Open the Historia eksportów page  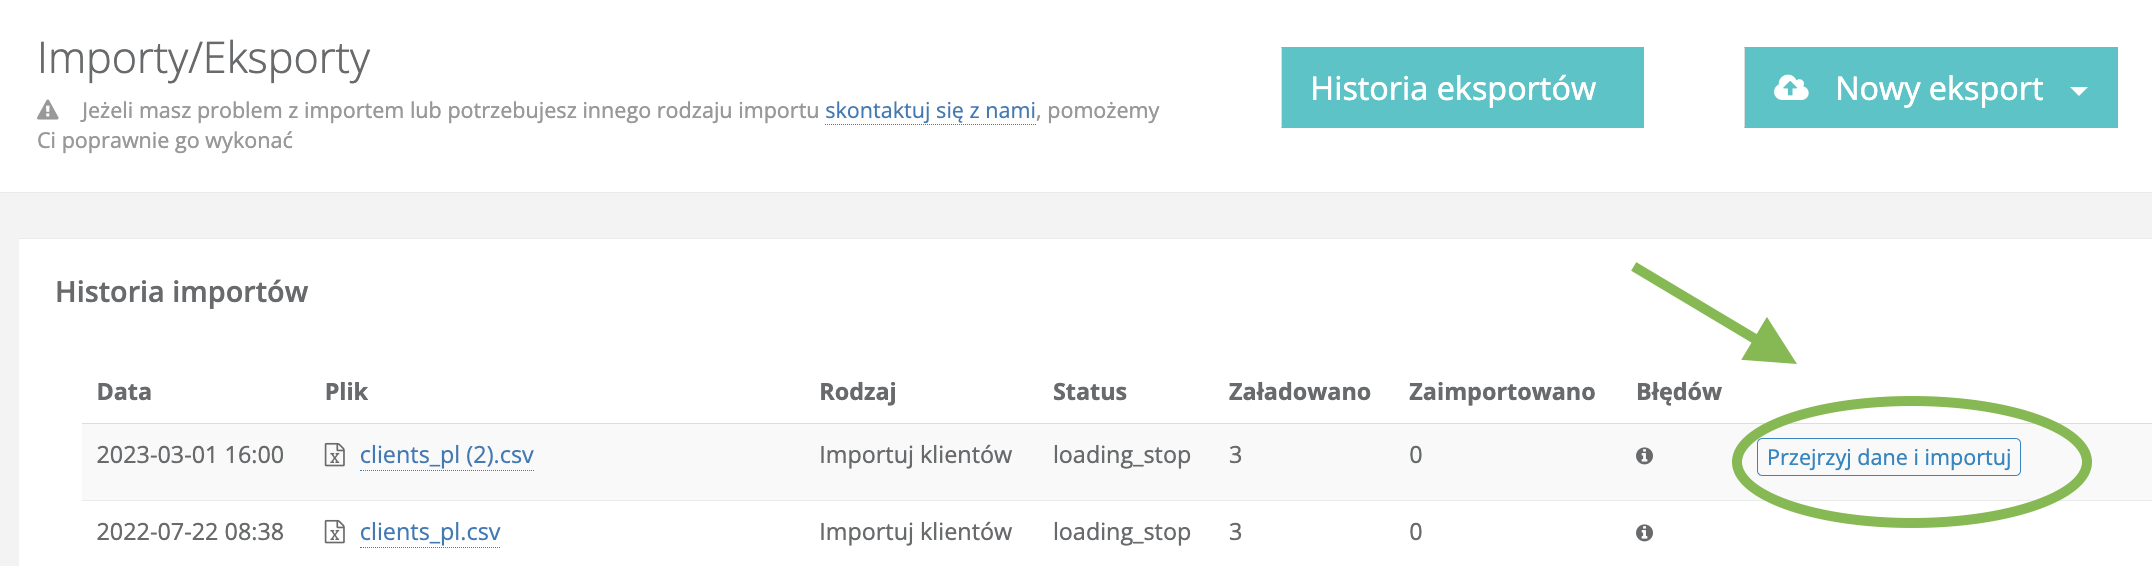point(1462,88)
